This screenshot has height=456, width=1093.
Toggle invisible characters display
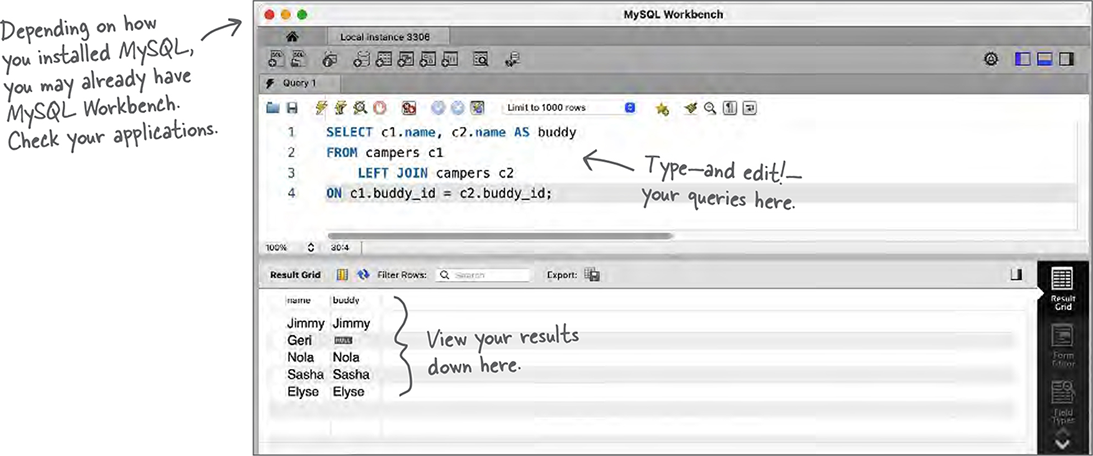coord(729,108)
